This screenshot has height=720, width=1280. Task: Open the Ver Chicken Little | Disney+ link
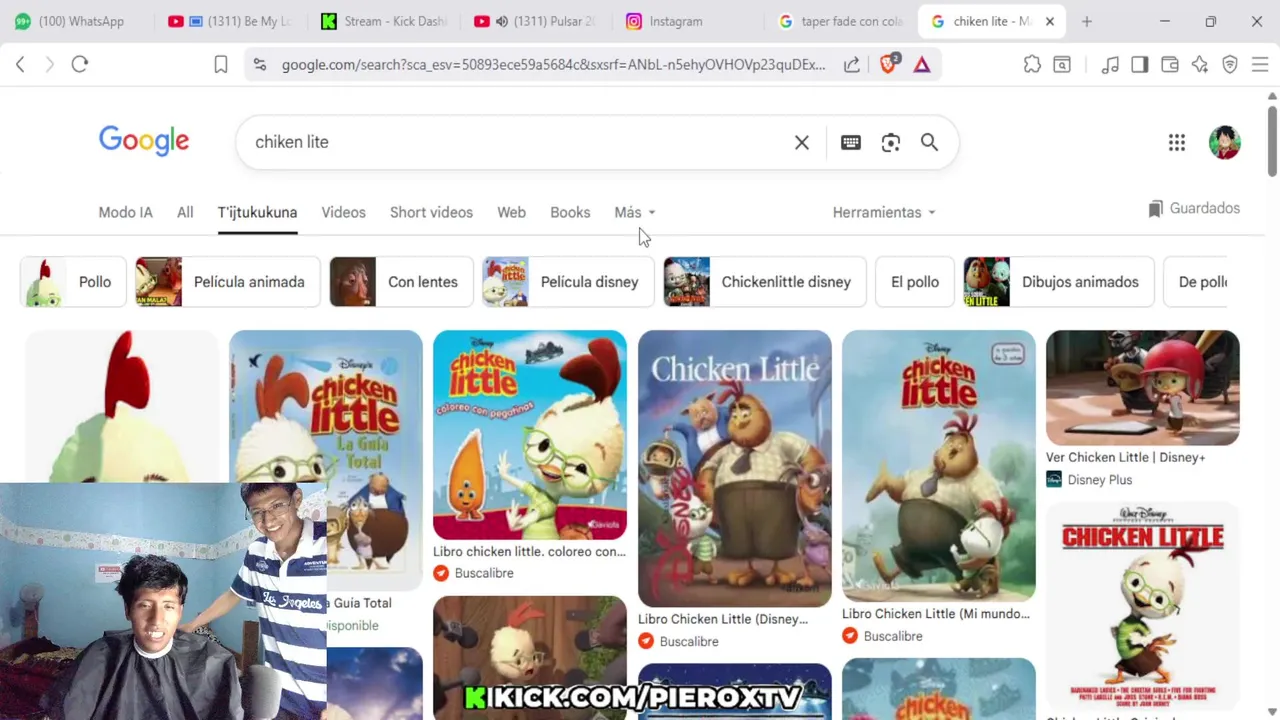1125,457
